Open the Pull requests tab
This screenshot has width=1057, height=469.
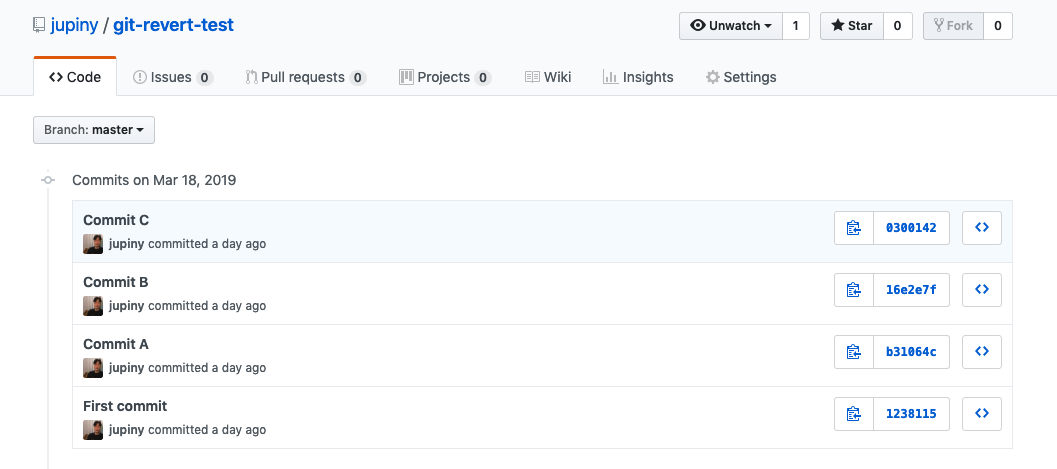tap(305, 77)
